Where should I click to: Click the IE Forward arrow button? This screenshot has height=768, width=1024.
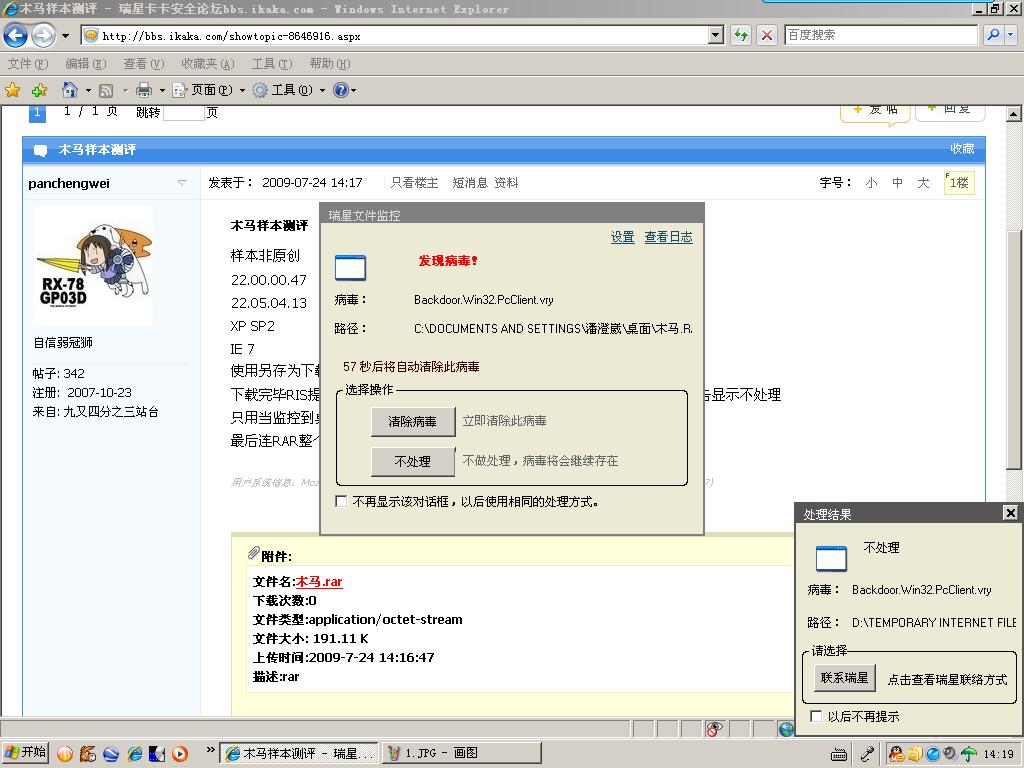pos(44,35)
